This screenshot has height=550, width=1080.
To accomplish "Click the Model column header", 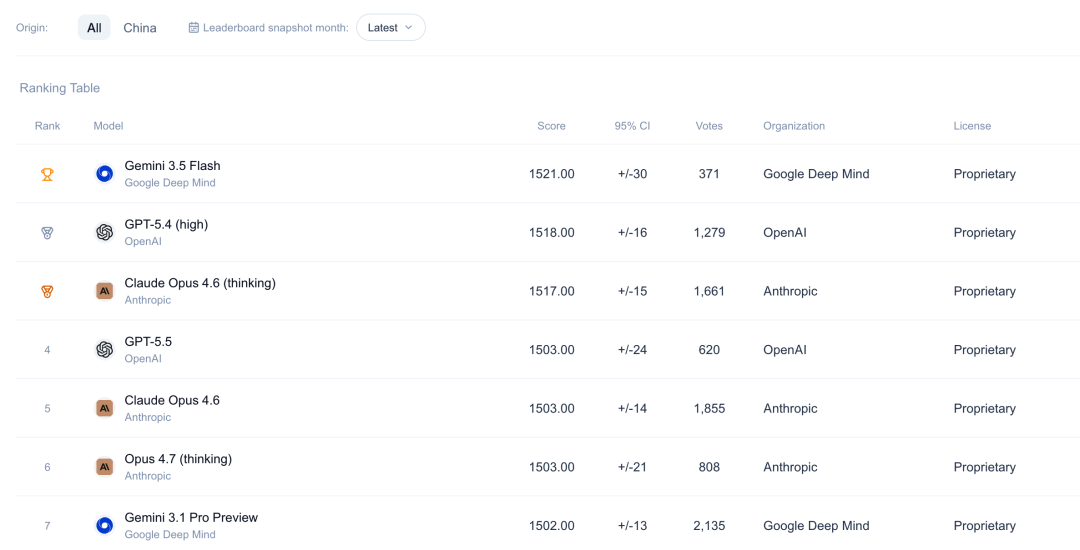I will pos(108,126).
